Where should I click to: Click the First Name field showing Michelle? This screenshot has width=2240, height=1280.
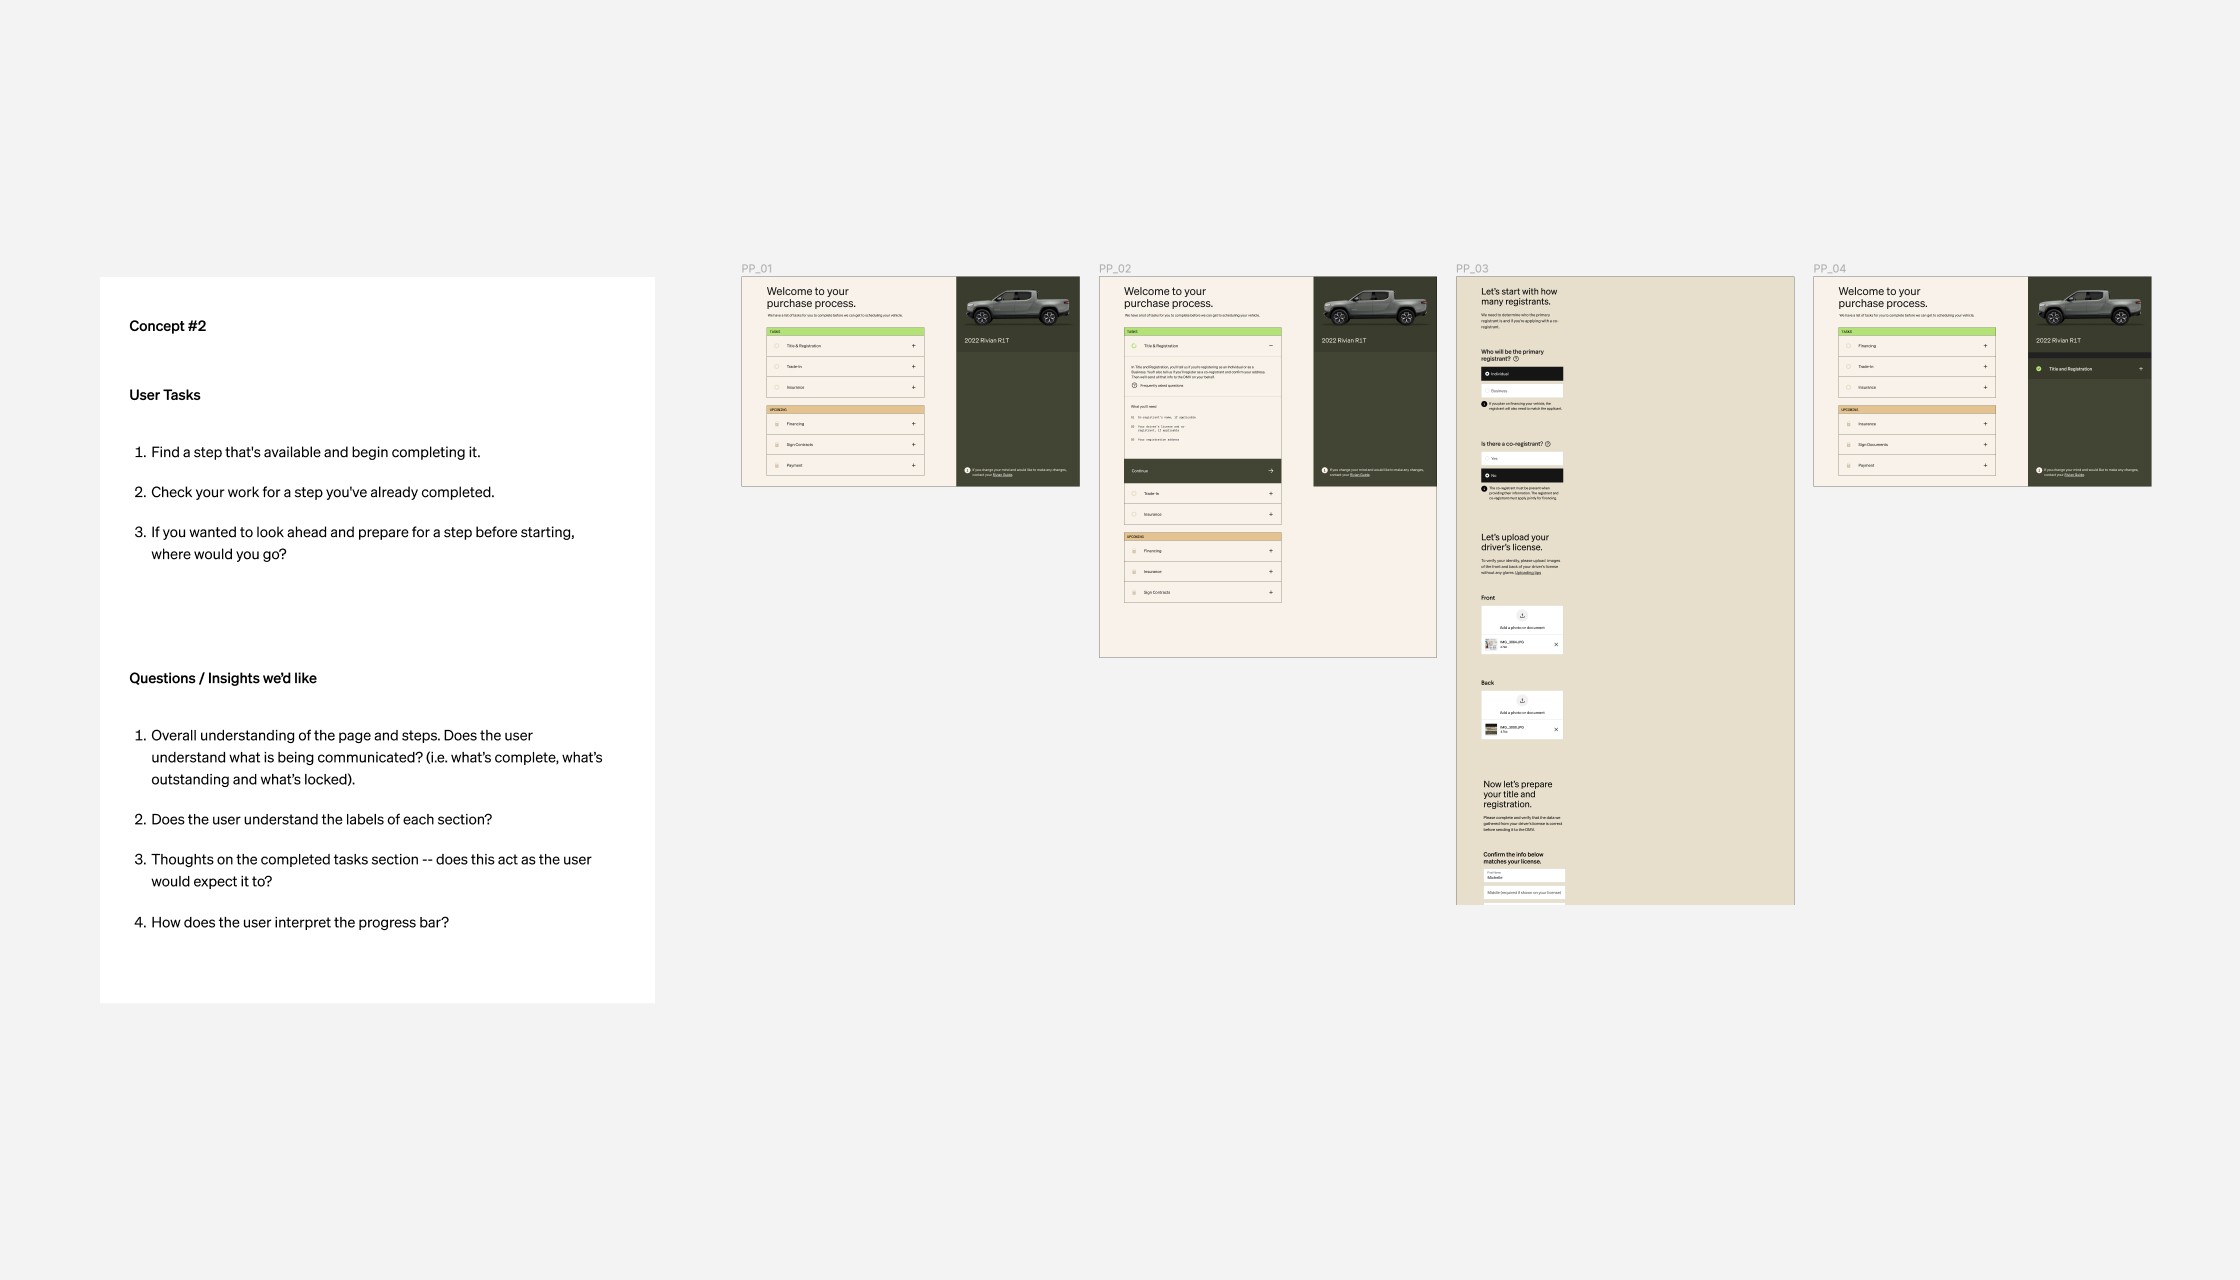click(x=1523, y=876)
